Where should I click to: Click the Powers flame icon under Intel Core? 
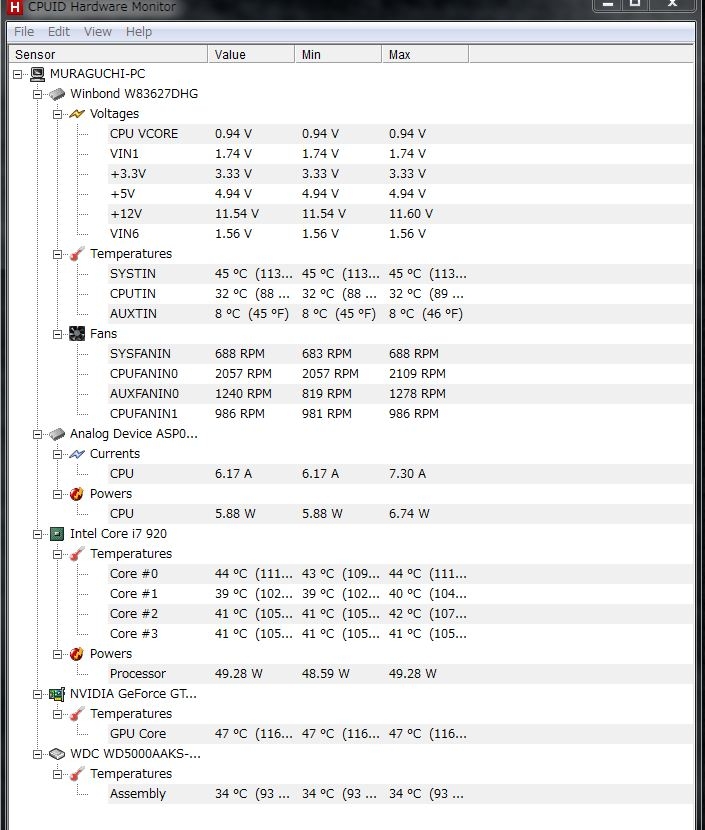pos(77,654)
